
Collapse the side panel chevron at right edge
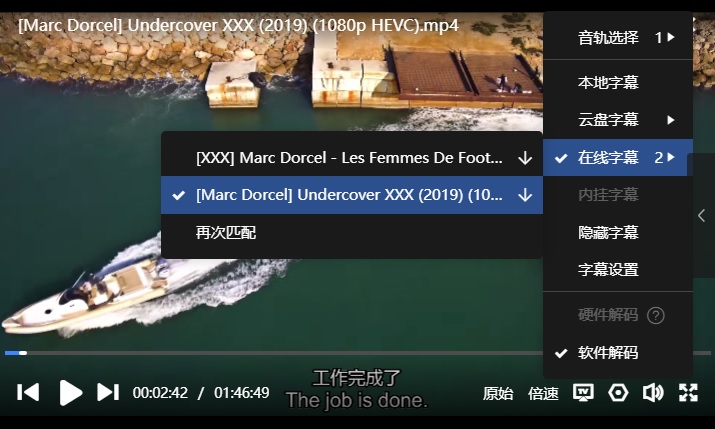click(701, 216)
